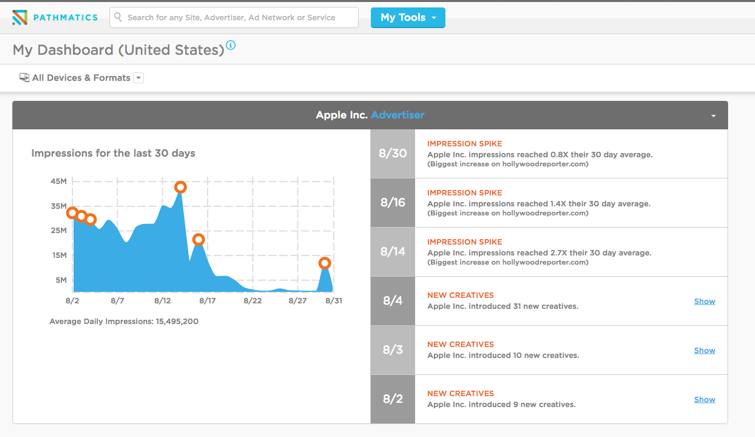Click Apple Inc. panel title
Image resolution: width=755 pixels, height=437 pixels.
[341, 115]
